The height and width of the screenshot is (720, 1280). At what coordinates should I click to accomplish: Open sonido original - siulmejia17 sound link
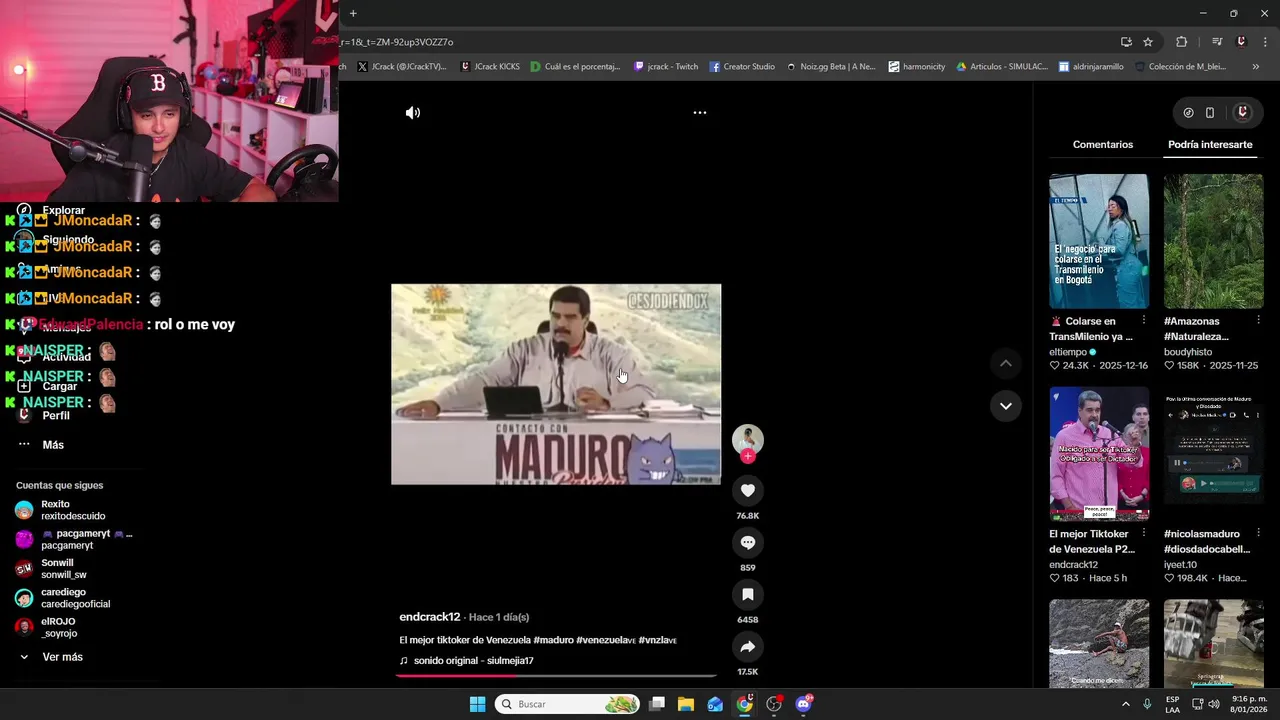pos(473,661)
